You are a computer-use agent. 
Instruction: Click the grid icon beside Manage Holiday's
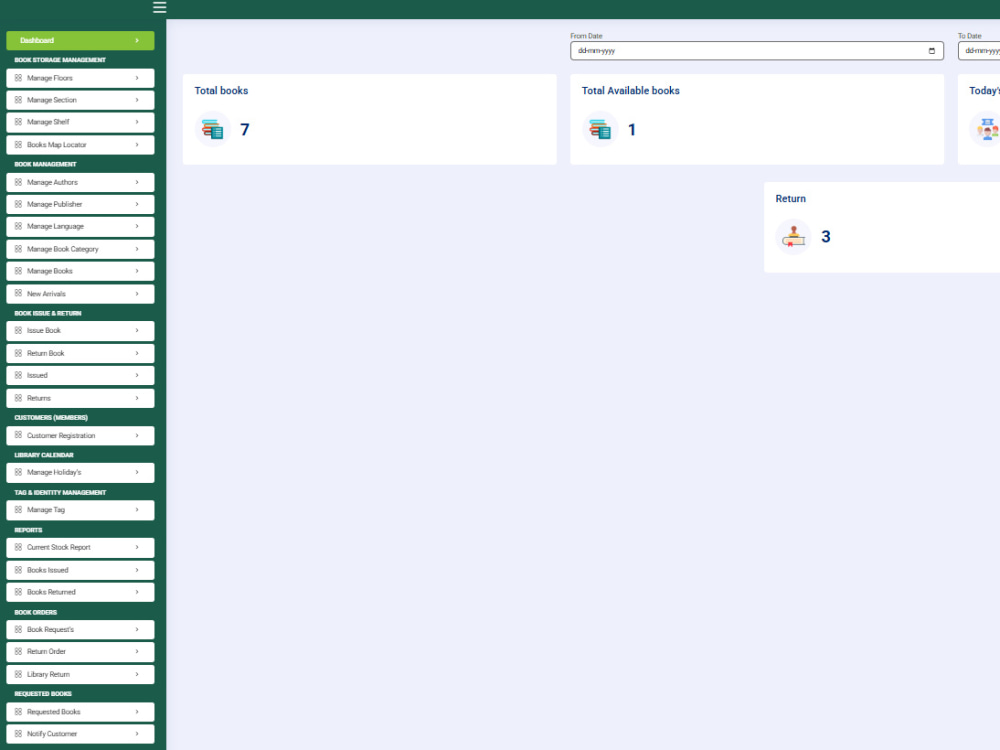[18, 472]
